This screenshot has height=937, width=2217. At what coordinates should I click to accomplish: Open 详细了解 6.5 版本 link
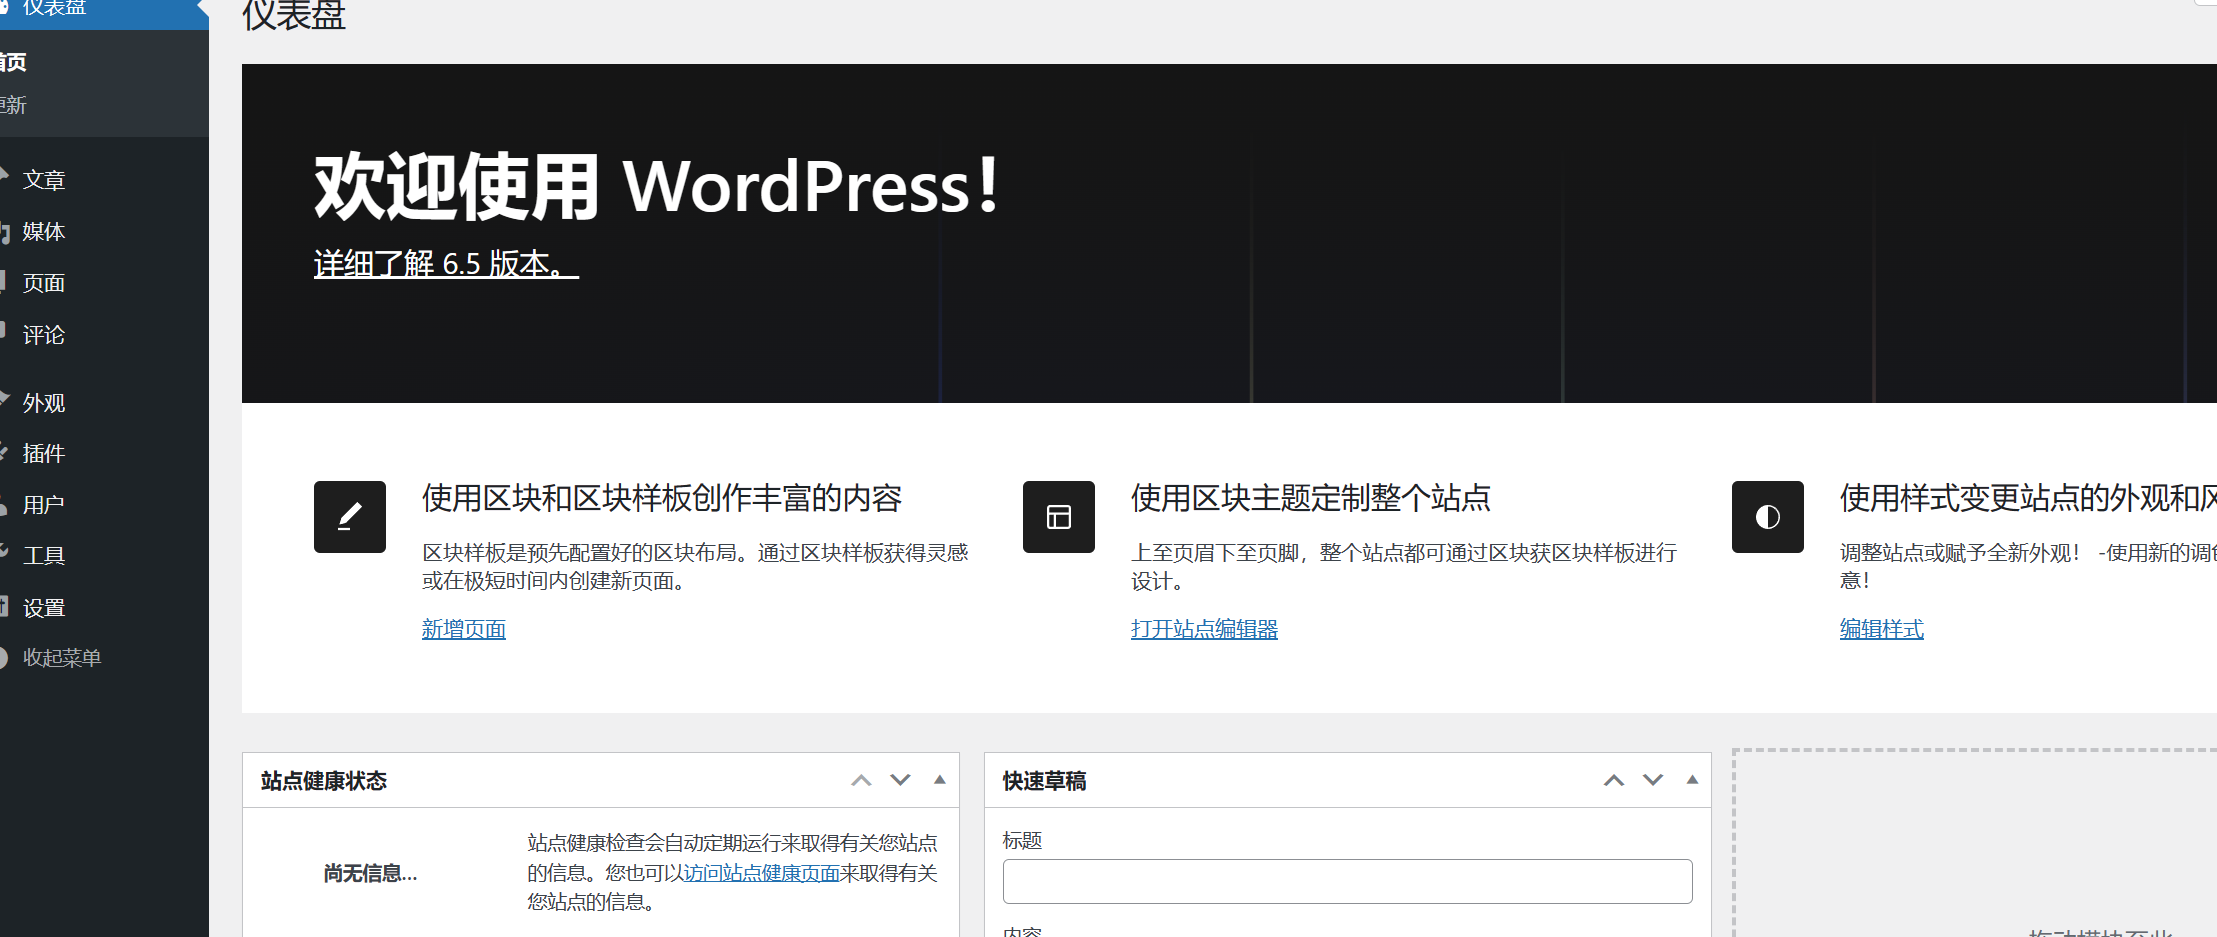[x=446, y=264]
